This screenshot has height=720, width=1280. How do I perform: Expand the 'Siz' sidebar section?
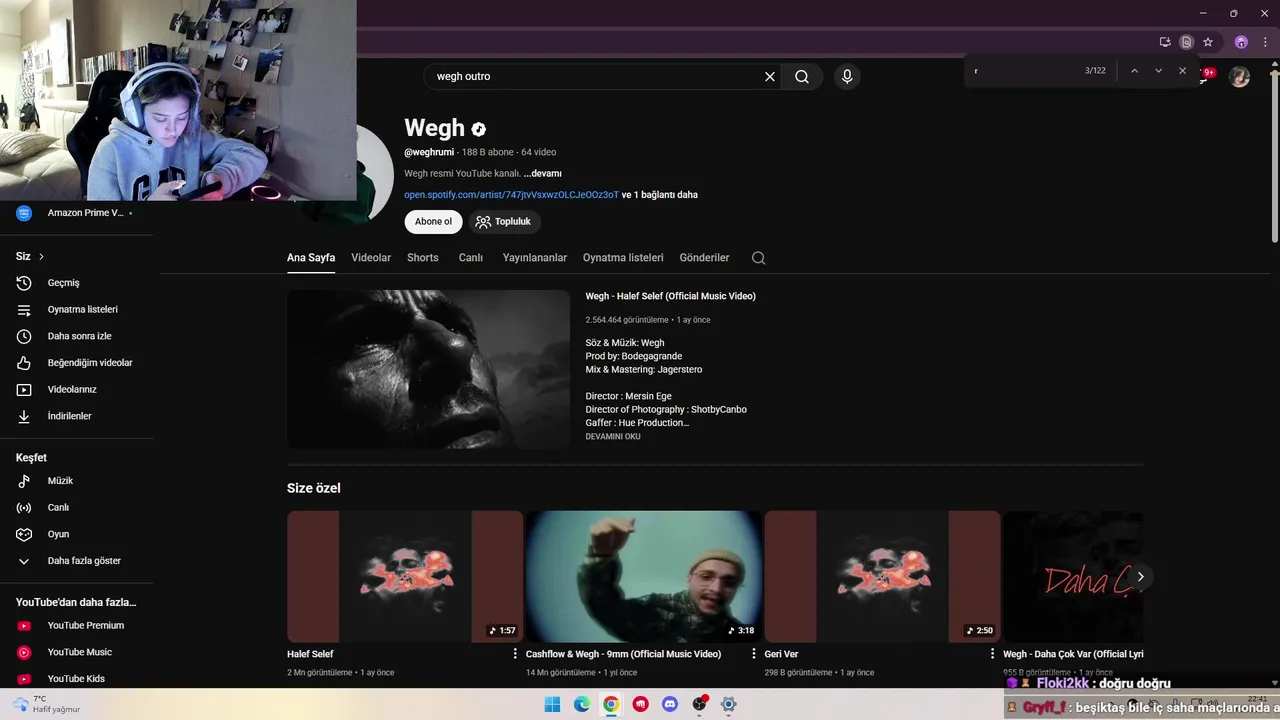(x=30, y=256)
